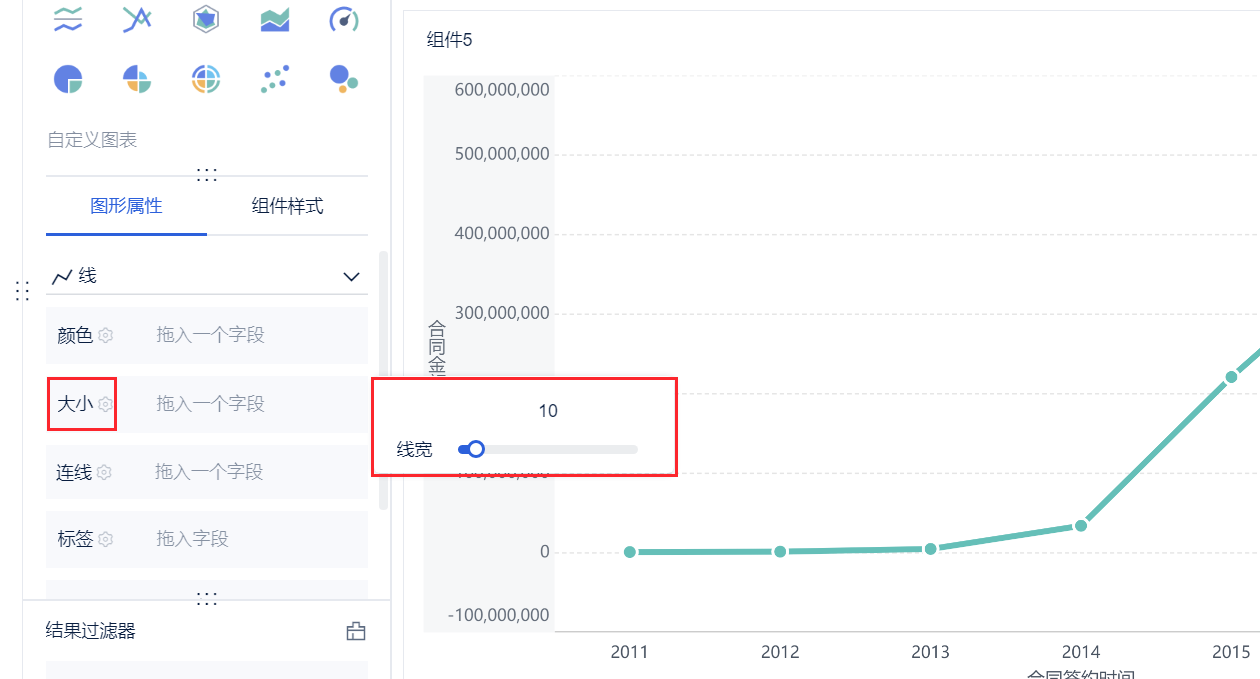Click the 组件5 chart title

pos(449,40)
